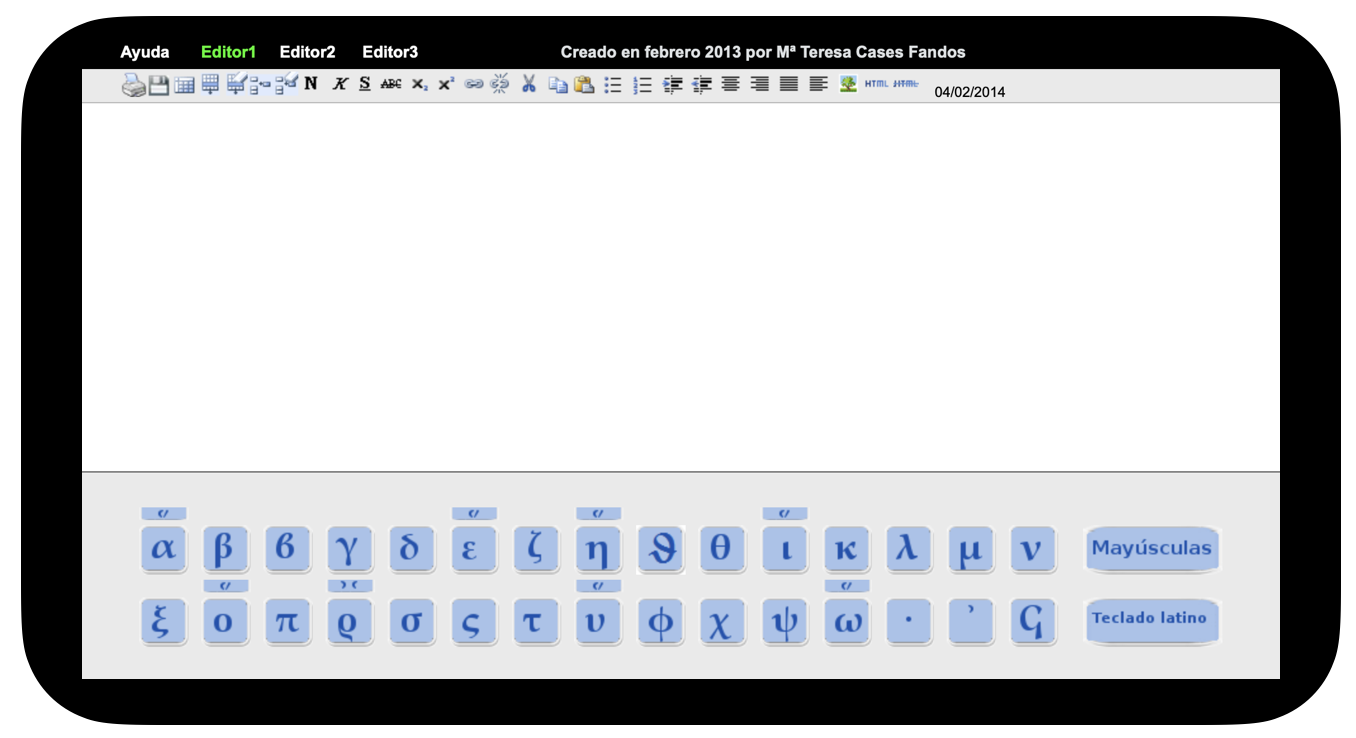Switch to the Editor1 tab
The height and width of the screenshot is (738, 1356).
tap(229, 52)
